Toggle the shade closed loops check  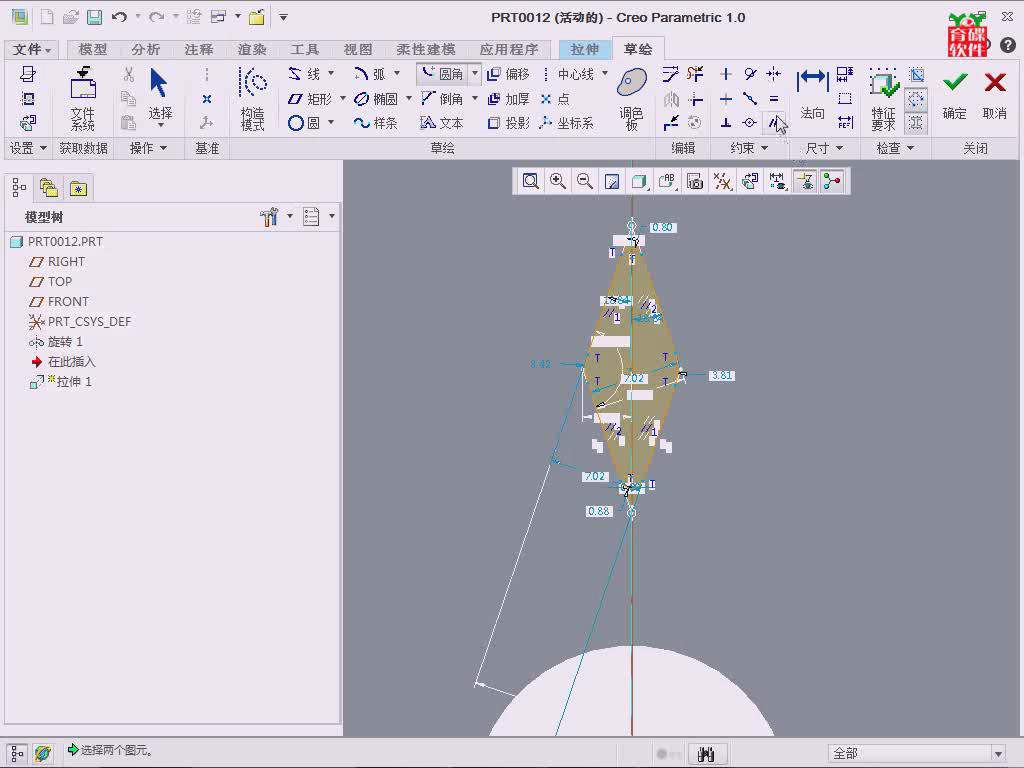[916, 74]
